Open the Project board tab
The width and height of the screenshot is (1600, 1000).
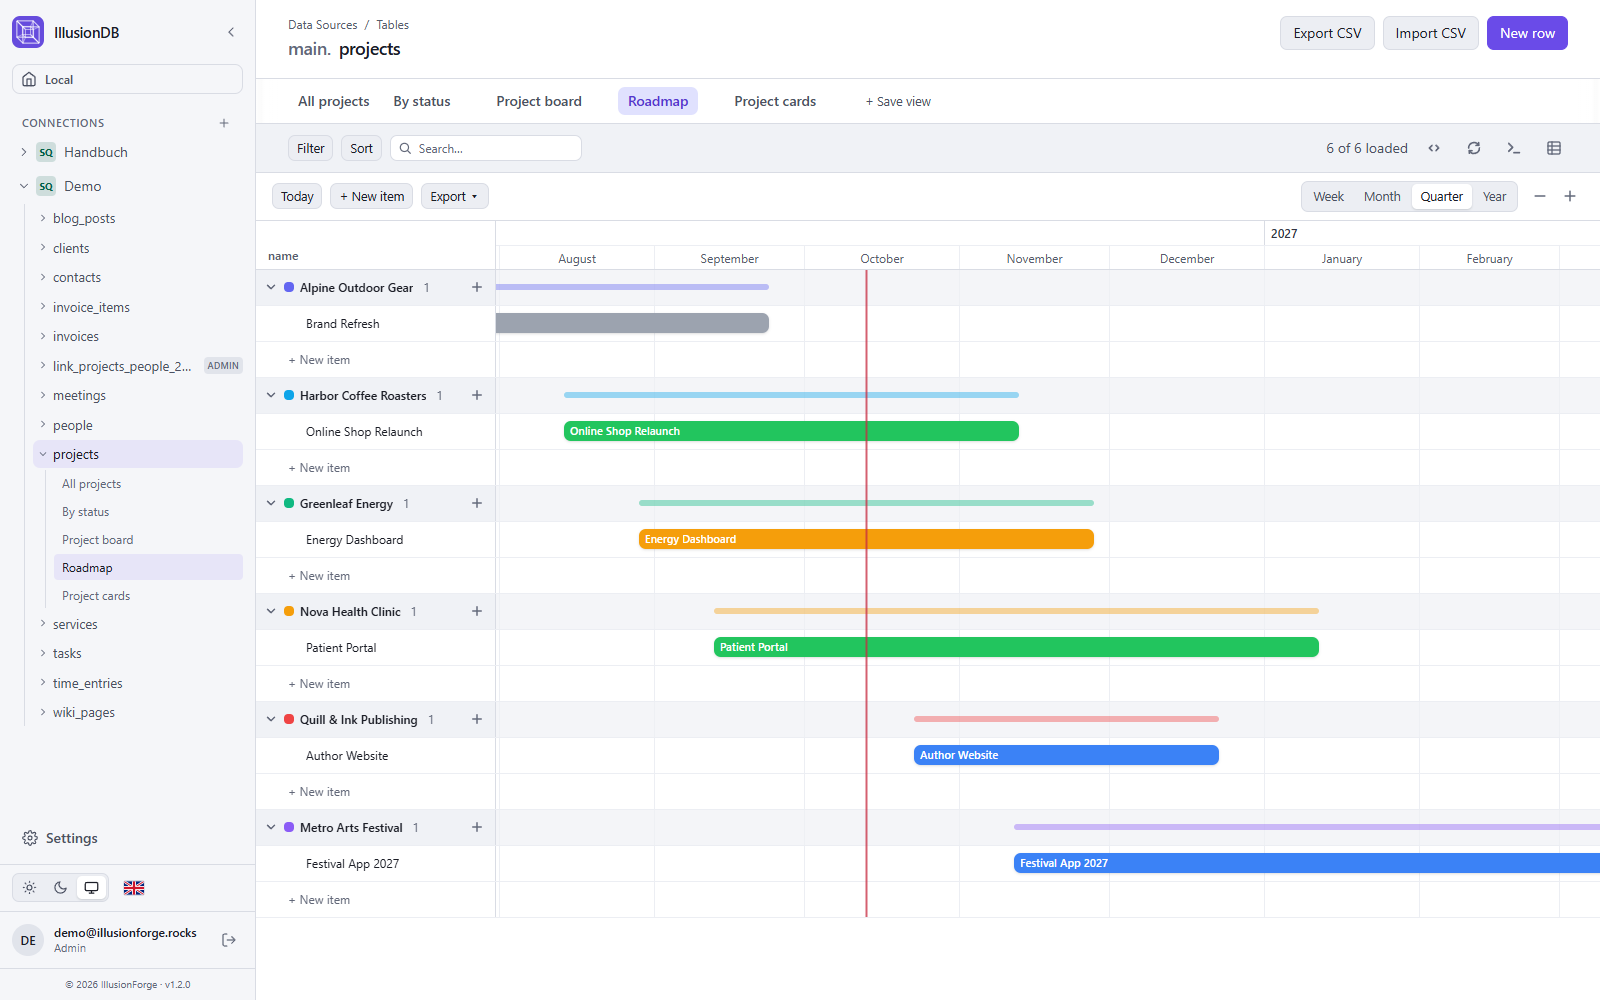click(x=539, y=101)
